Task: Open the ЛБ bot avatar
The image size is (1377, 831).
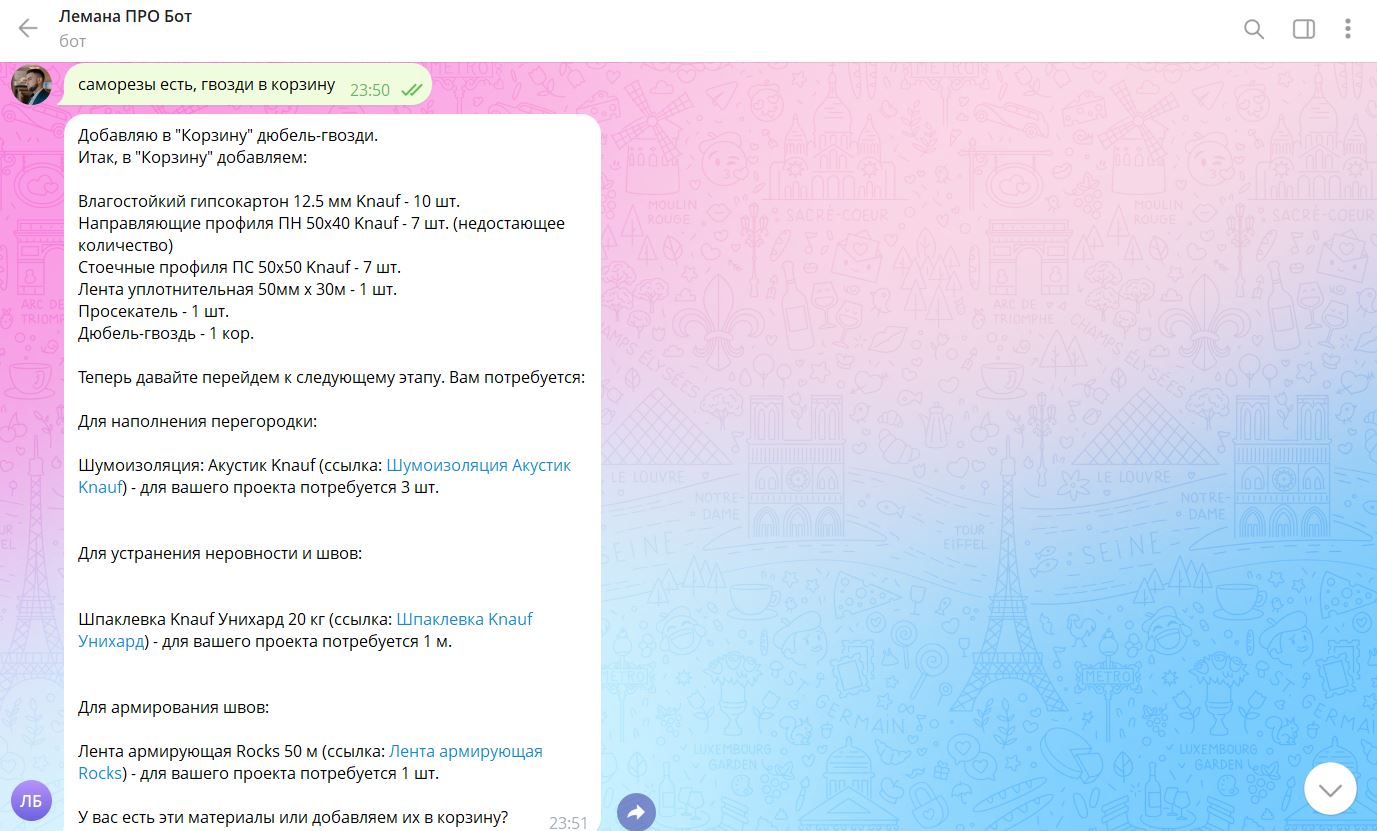Action: click(31, 800)
